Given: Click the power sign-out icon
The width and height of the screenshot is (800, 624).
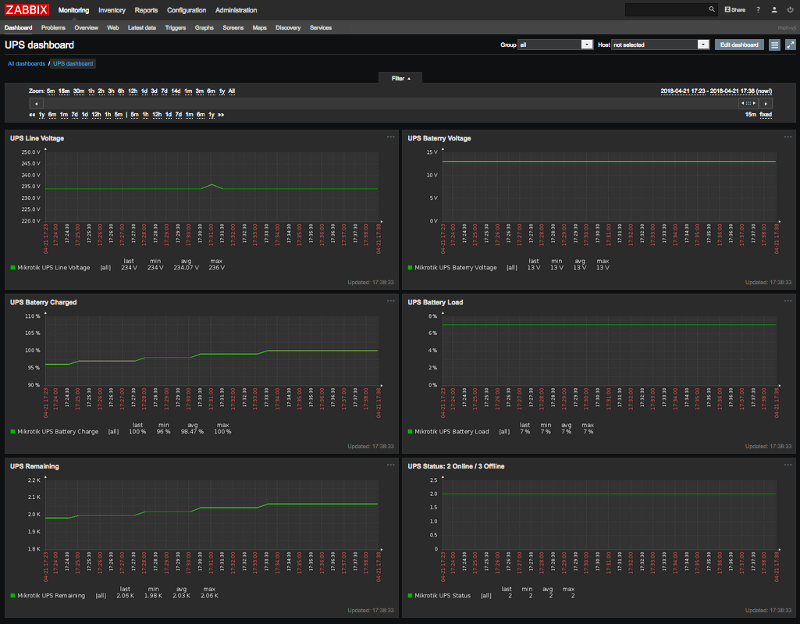Looking at the screenshot, I should point(790,10).
